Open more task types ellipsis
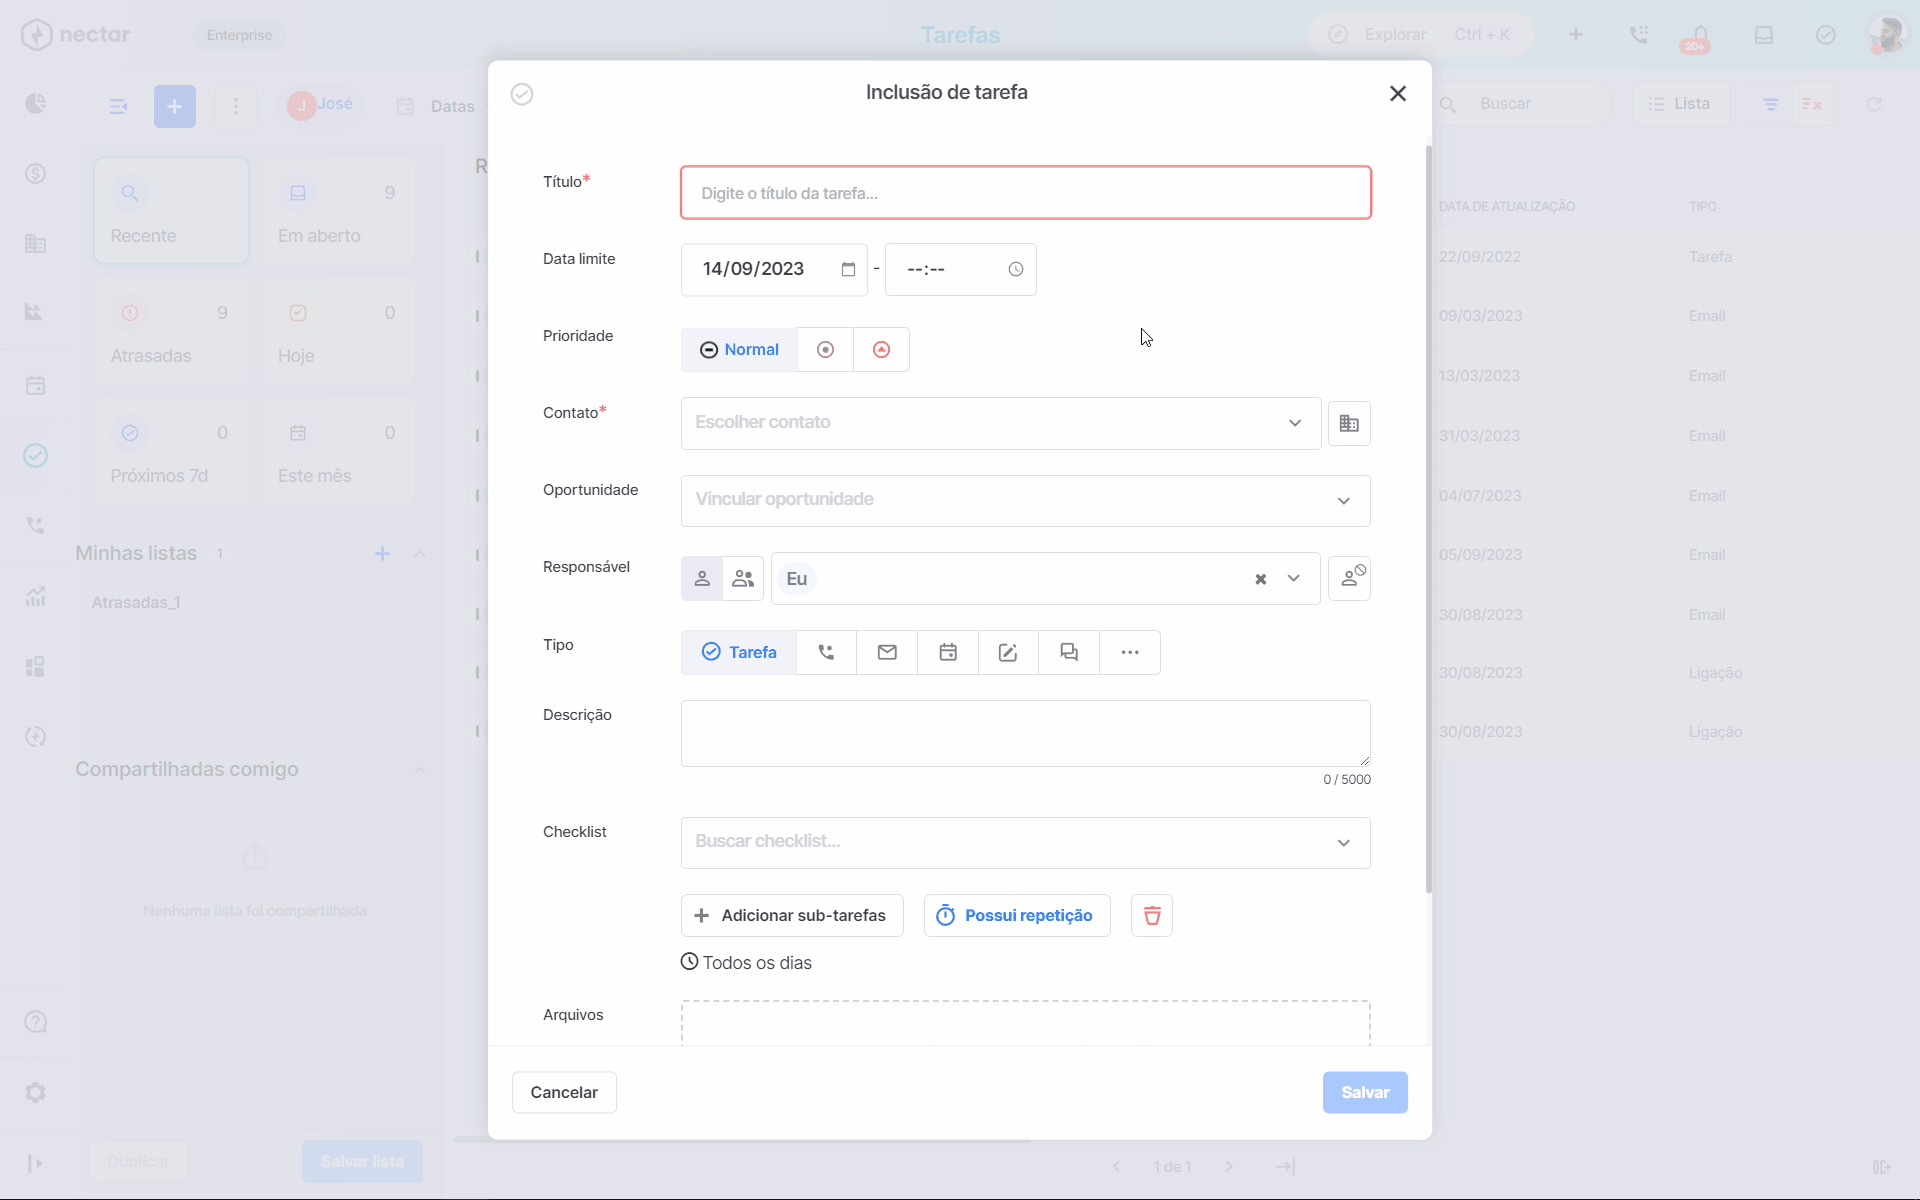 (x=1130, y=652)
